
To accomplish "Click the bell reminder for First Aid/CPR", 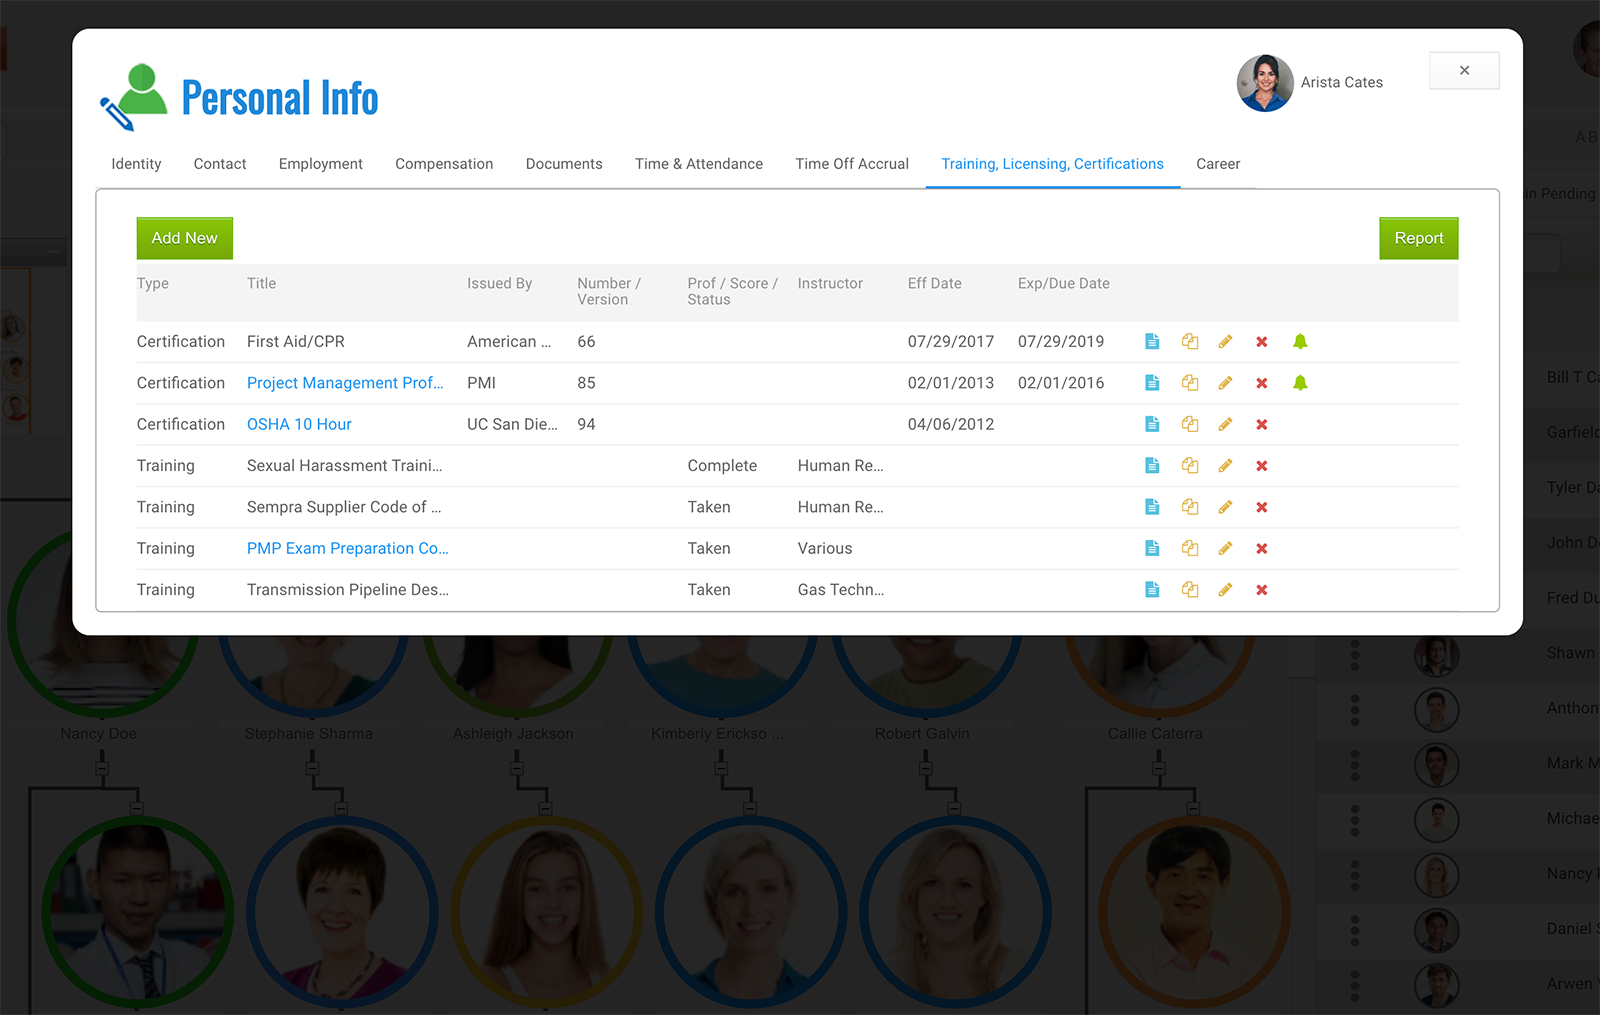I will point(1300,342).
